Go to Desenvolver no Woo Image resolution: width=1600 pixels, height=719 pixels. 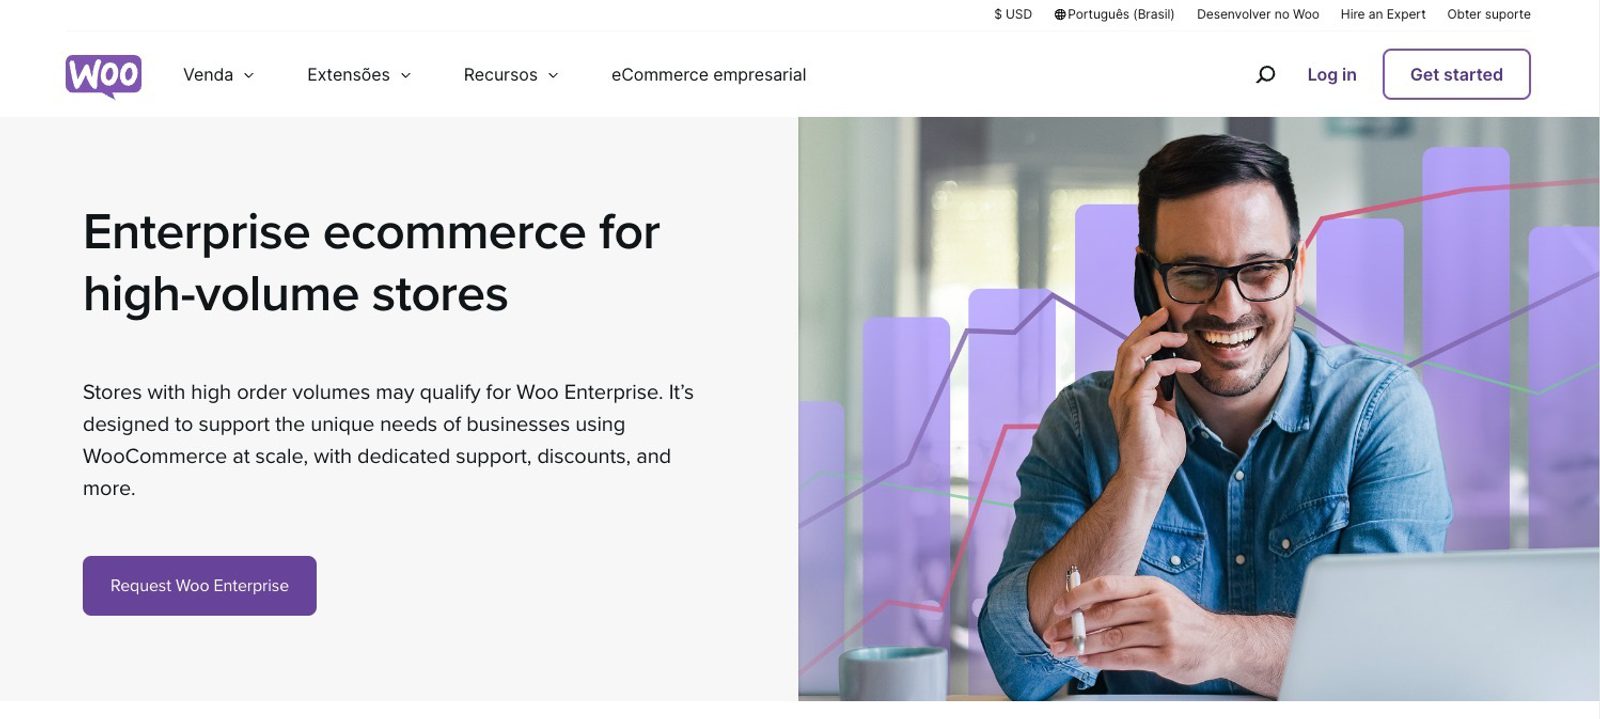pyautogui.click(x=1257, y=15)
